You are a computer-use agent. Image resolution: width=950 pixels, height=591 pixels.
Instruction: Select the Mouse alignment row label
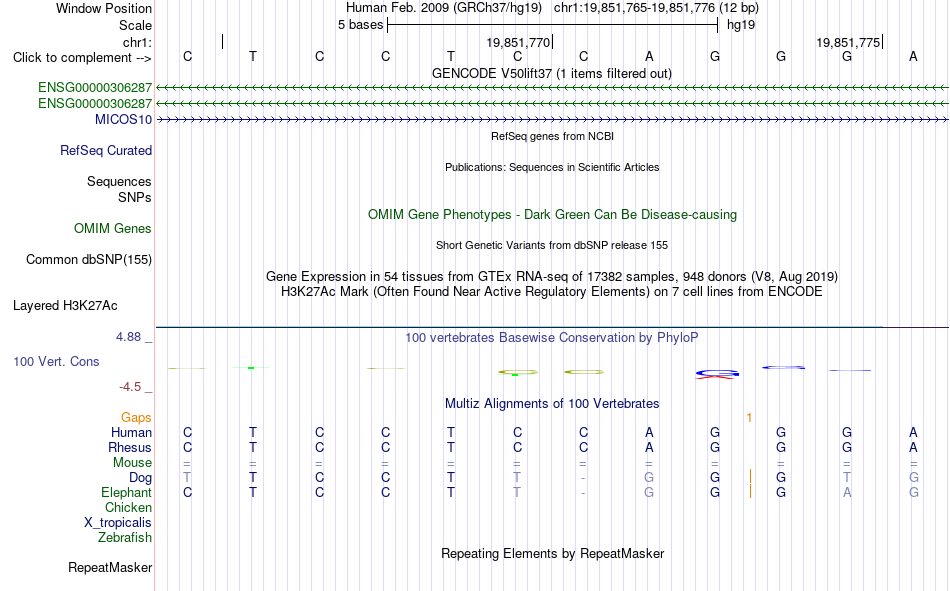pos(132,462)
